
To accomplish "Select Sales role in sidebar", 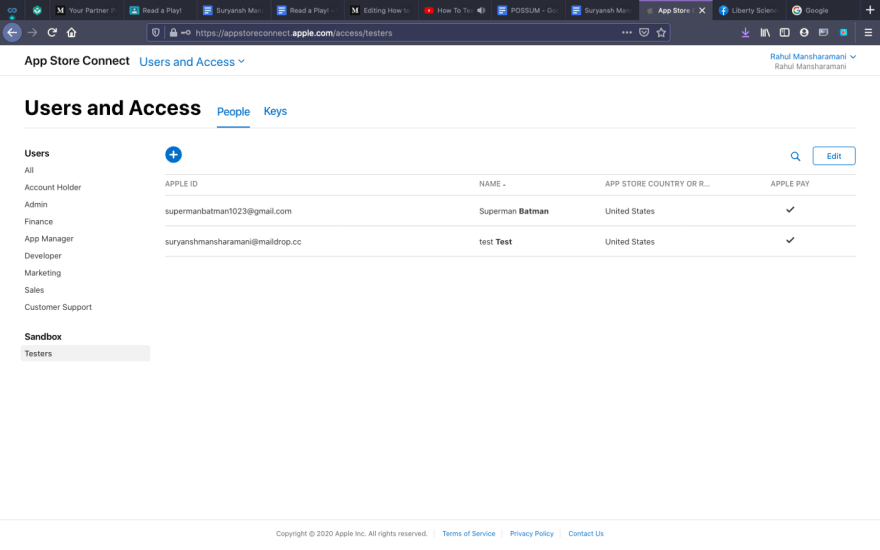I will [x=34, y=290].
